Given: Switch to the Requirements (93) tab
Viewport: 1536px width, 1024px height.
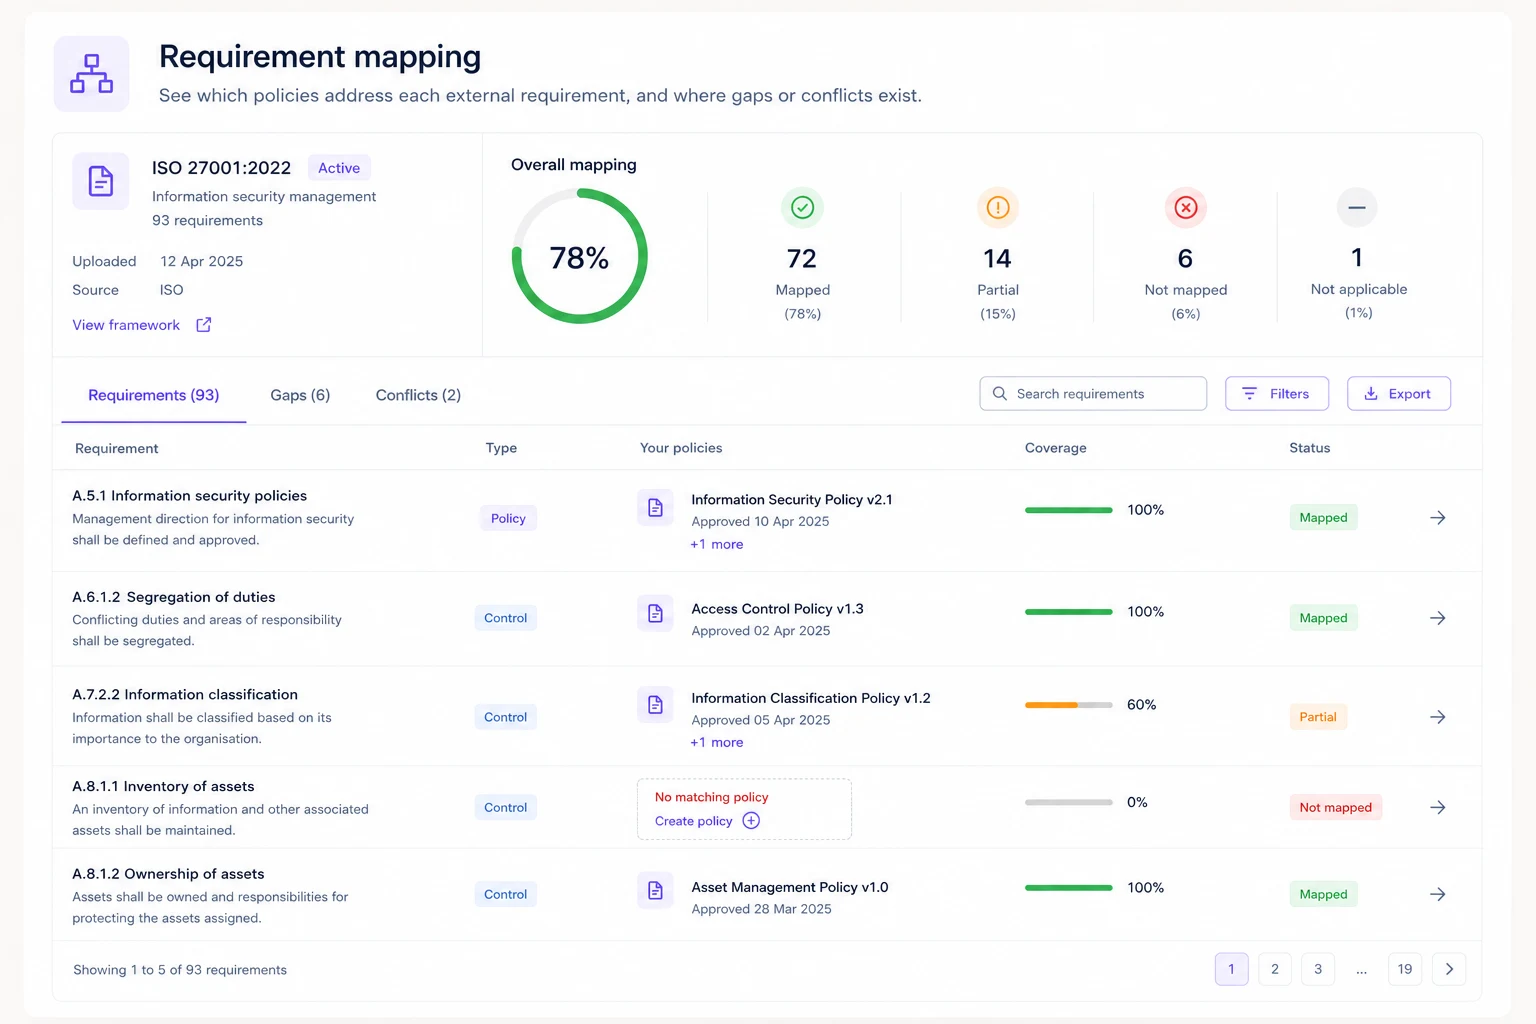Looking at the screenshot, I should click(154, 395).
